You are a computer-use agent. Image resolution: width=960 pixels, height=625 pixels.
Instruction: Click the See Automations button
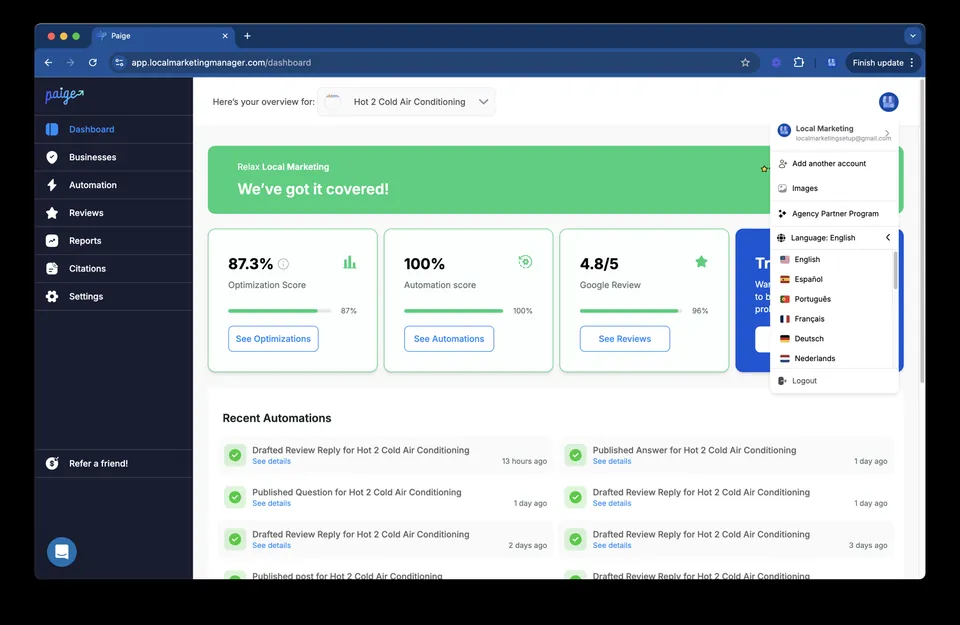tap(449, 339)
